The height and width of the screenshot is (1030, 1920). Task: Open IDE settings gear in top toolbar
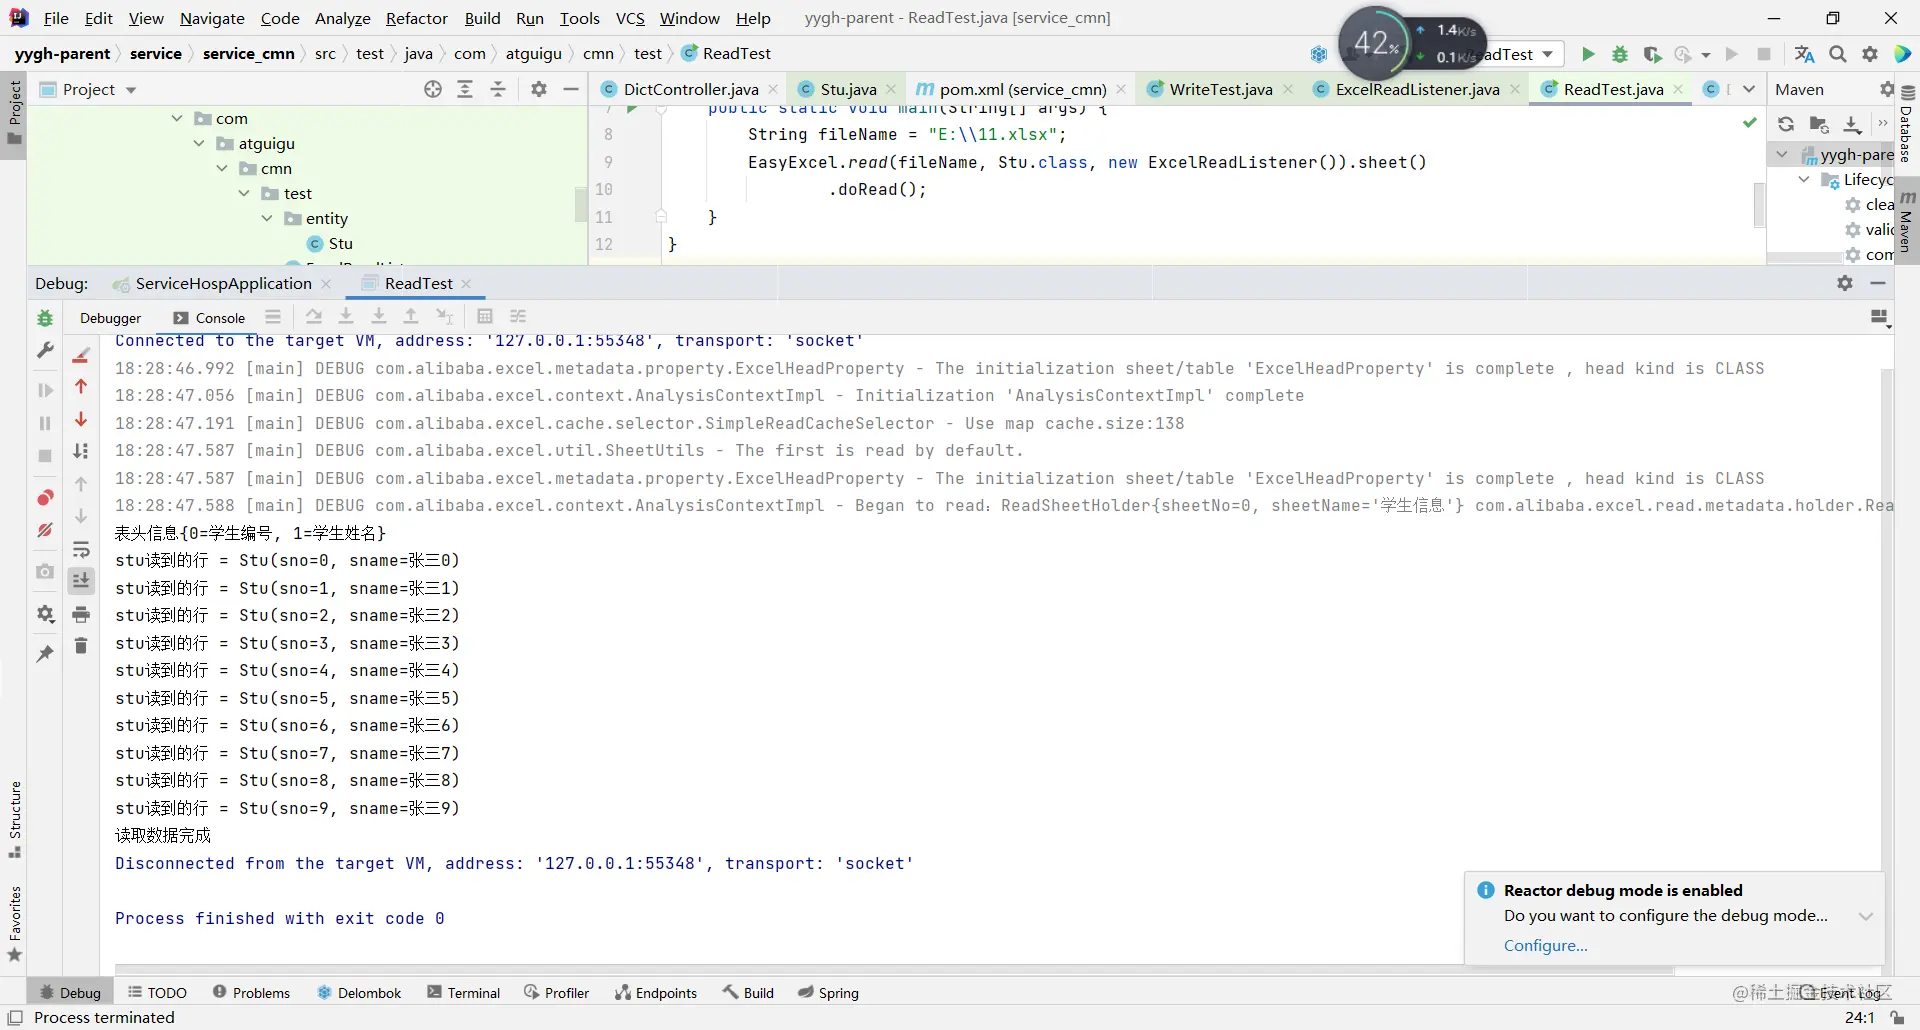(1870, 54)
